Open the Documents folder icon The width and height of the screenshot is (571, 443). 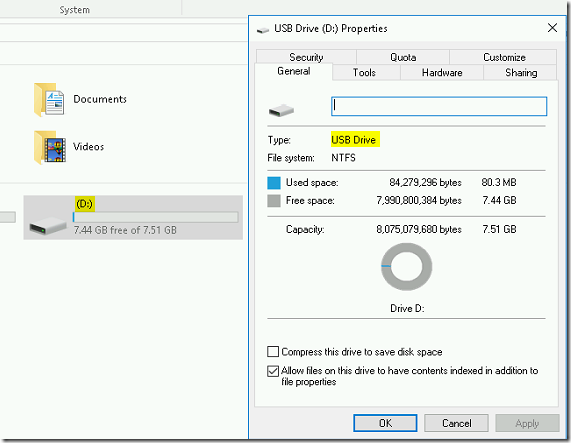pos(49,100)
